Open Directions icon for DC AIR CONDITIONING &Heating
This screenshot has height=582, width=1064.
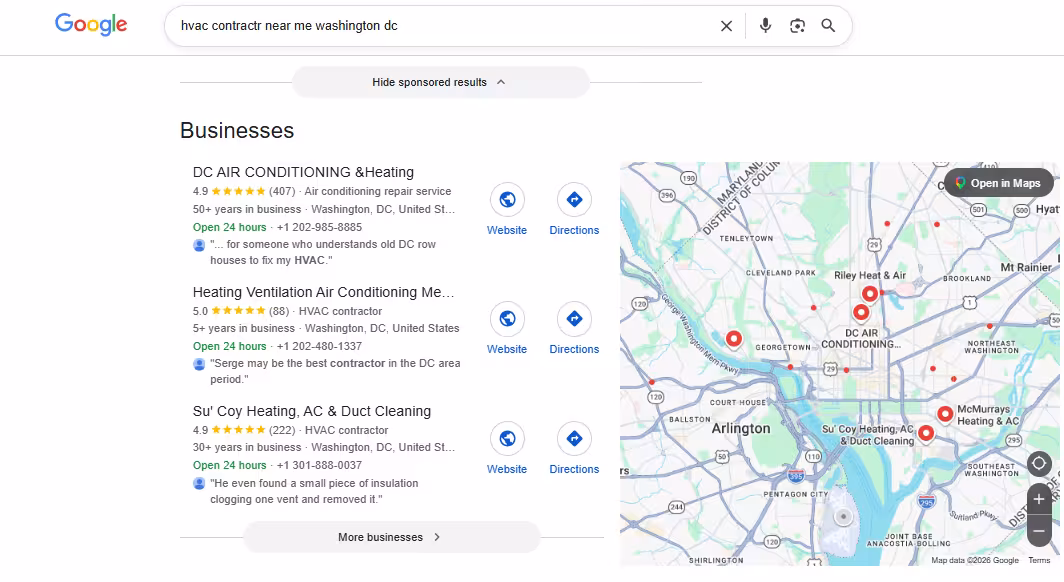(574, 199)
